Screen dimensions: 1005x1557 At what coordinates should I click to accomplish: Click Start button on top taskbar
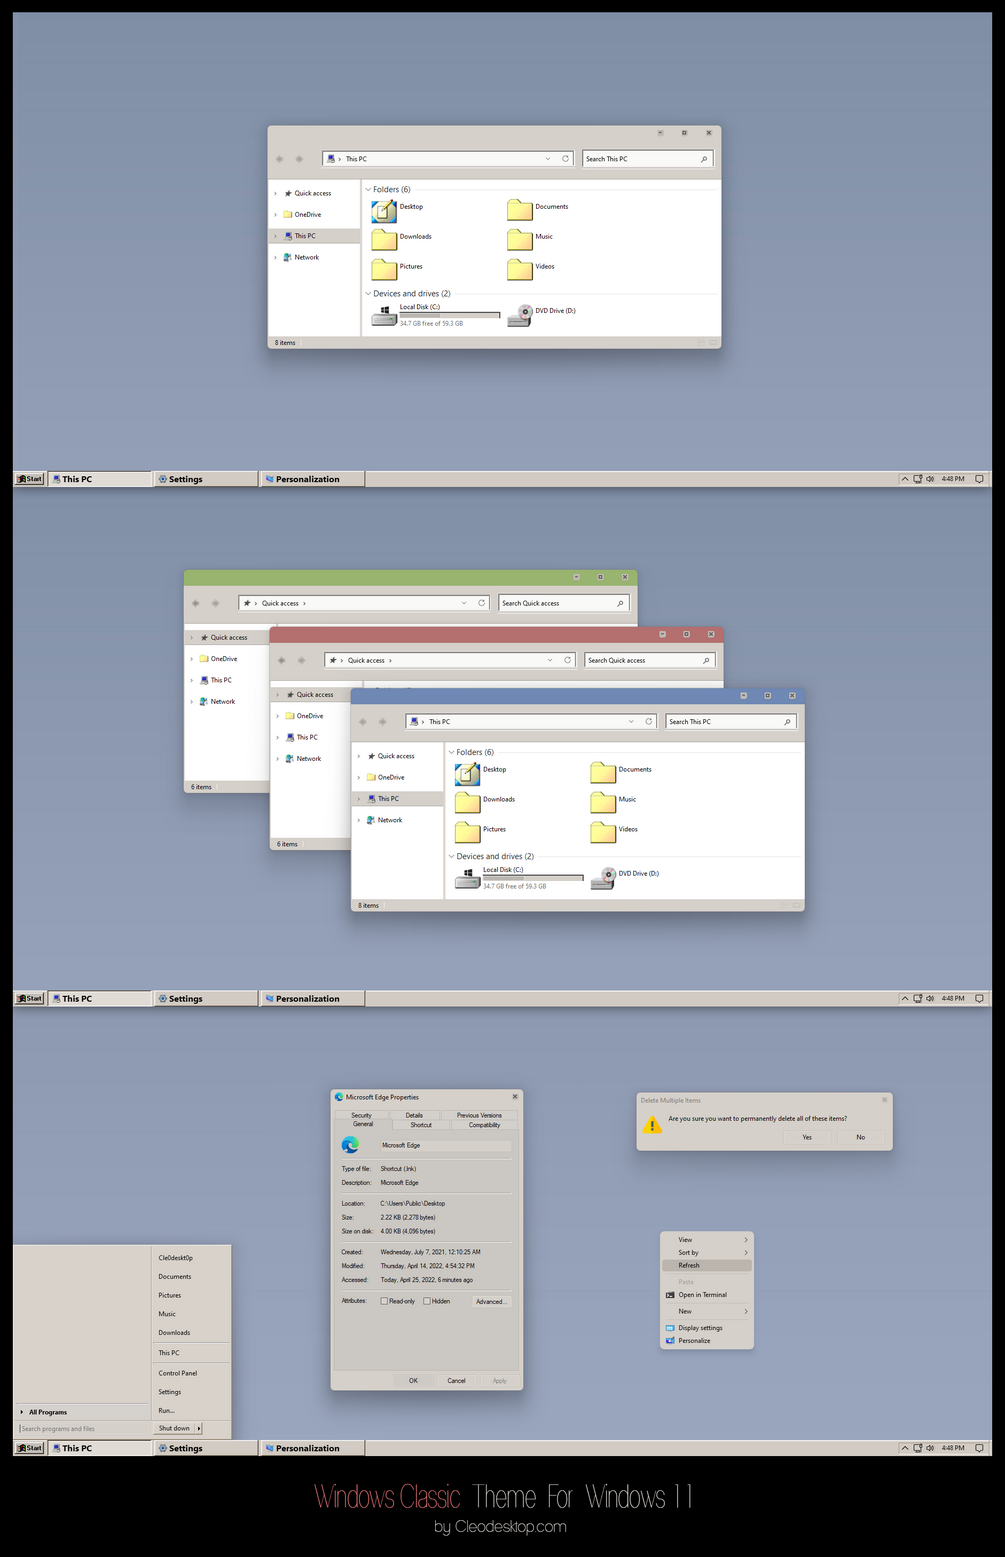[x=30, y=479]
